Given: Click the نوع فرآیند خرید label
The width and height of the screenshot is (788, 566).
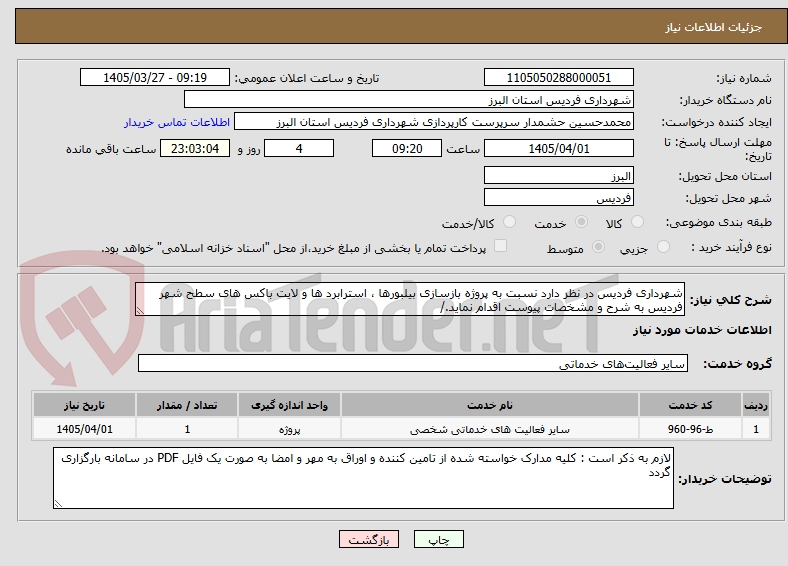Looking at the screenshot, I should click(x=731, y=247).
